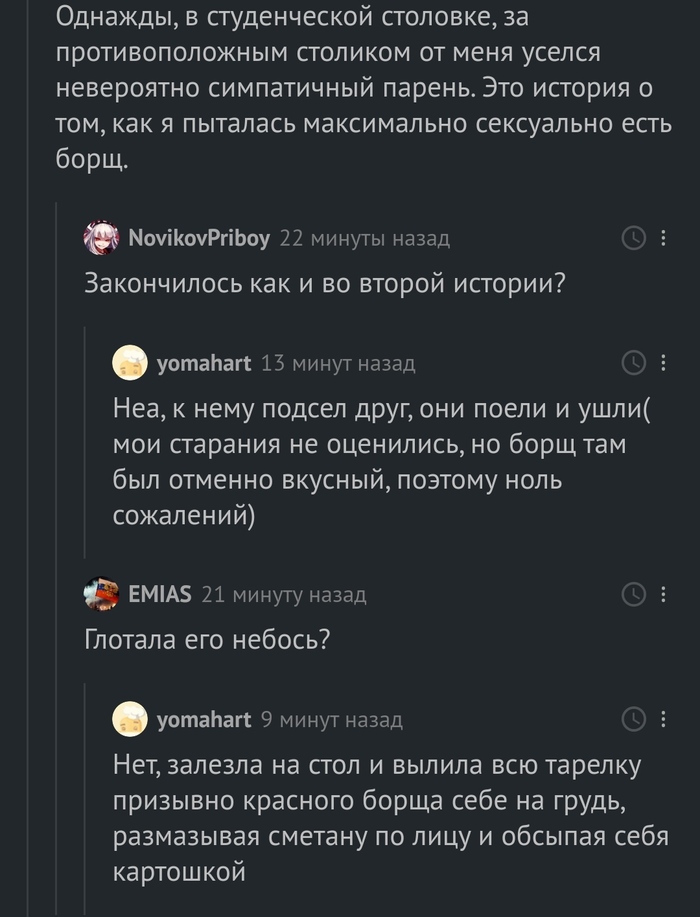
Task: Click the "13 минут назад" timestamp
Action: [x=337, y=363]
